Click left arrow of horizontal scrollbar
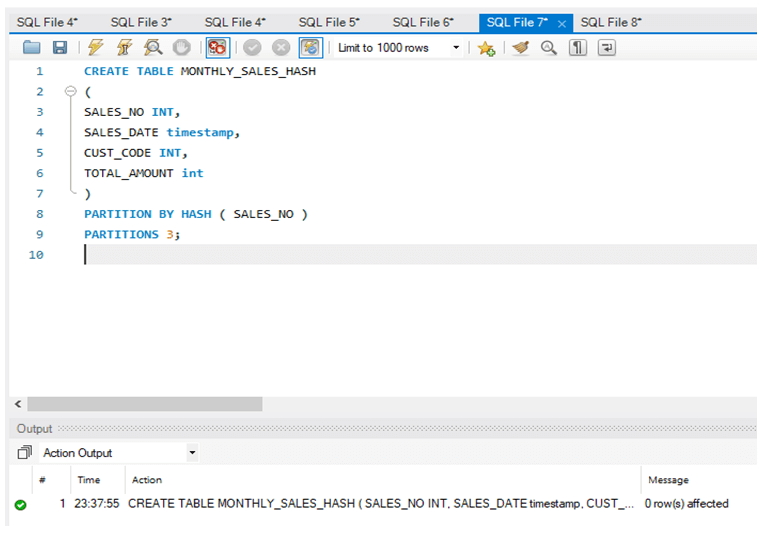Screen dimensions: 765x533 [18, 404]
